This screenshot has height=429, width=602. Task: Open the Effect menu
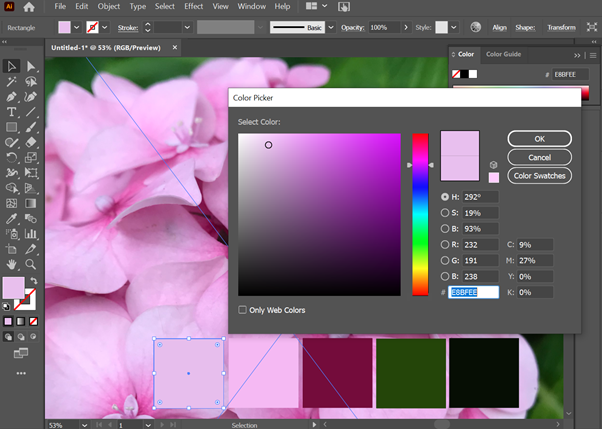coord(194,7)
